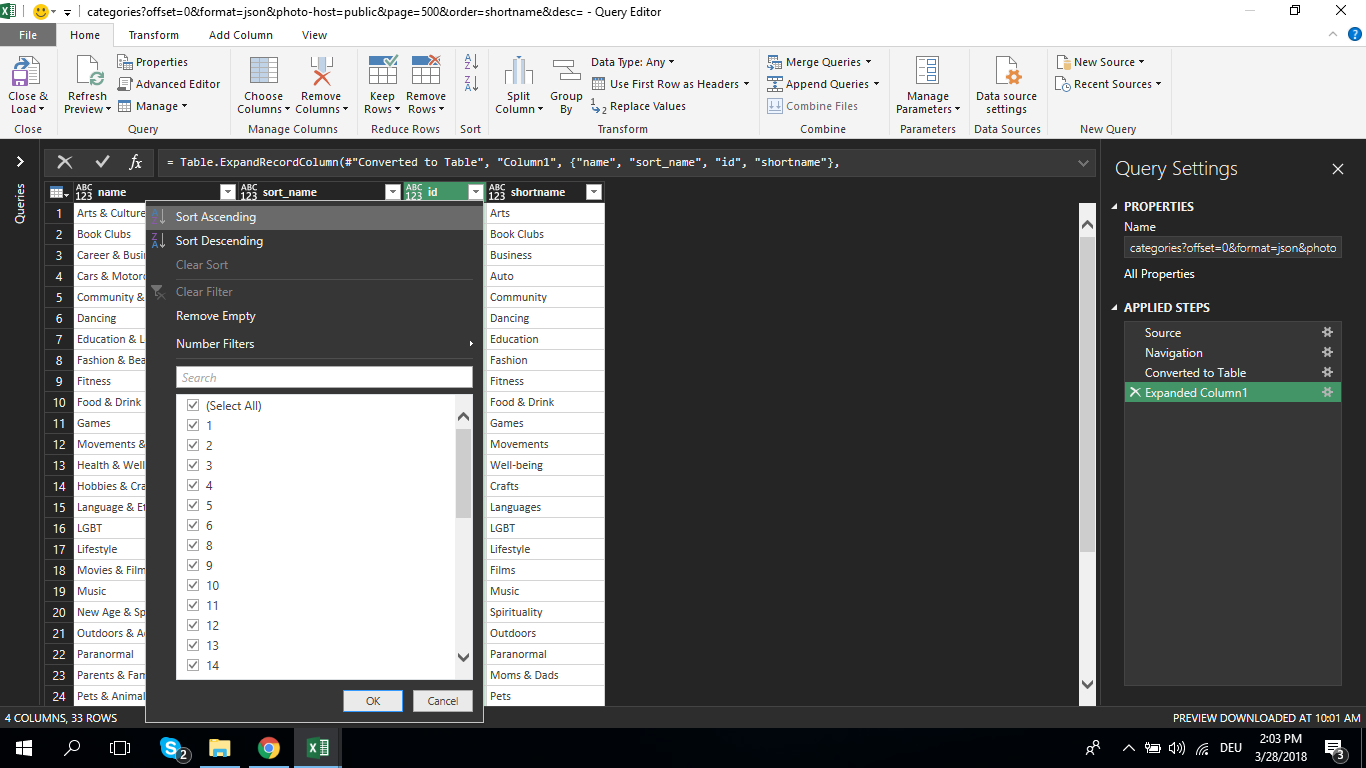Click the filter Search box
This screenshot has height=768, width=1366.
click(324, 377)
